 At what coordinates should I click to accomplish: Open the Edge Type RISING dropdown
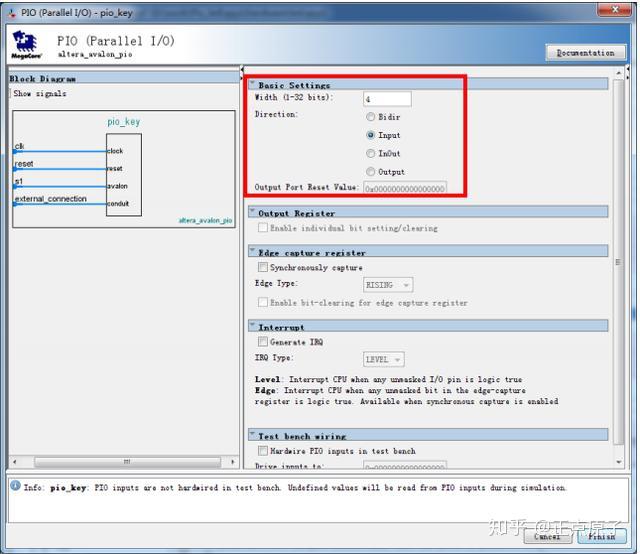(388, 285)
